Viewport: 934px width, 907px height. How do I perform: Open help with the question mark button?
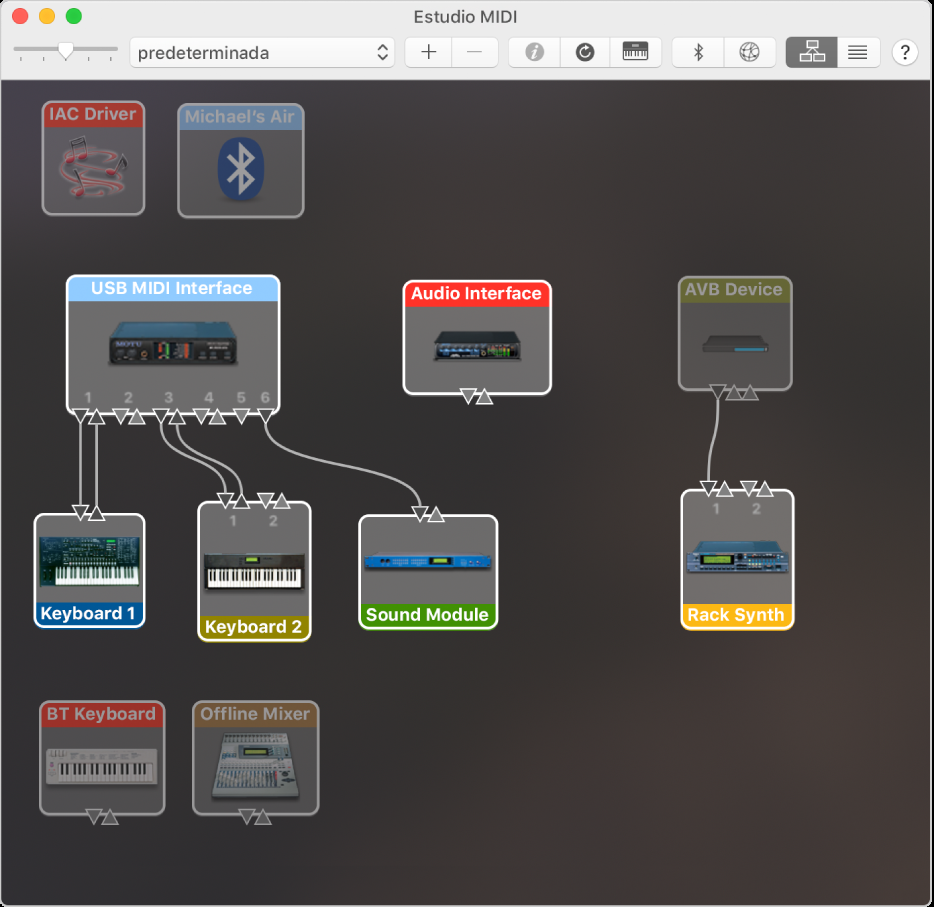pyautogui.click(x=904, y=53)
